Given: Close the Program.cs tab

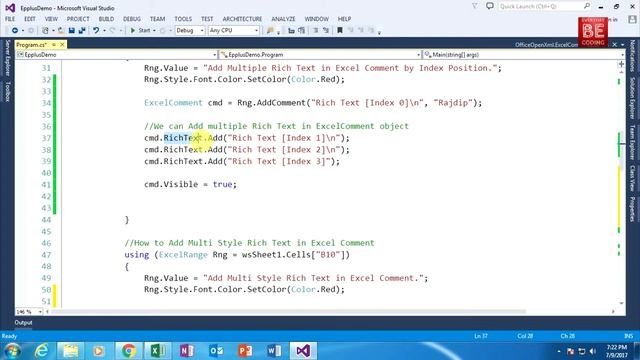Looking at the screenshot, I should (x=62, y=45).
